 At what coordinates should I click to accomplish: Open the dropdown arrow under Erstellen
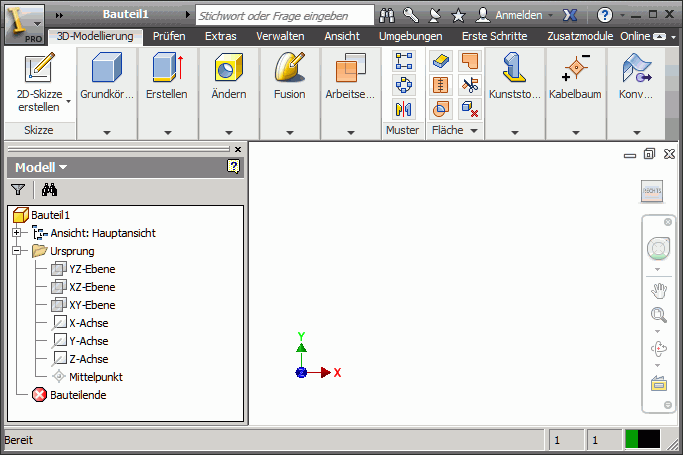pyautogui.click(x=166, y=132)
